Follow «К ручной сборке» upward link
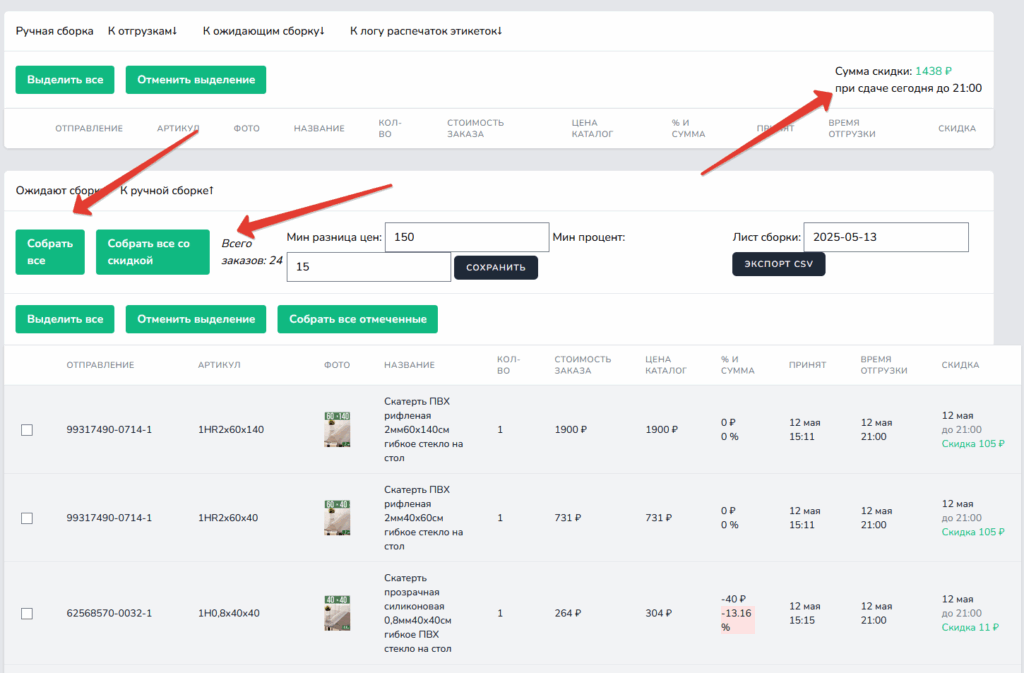This screenshot has height=673, width=1024. 167,191
